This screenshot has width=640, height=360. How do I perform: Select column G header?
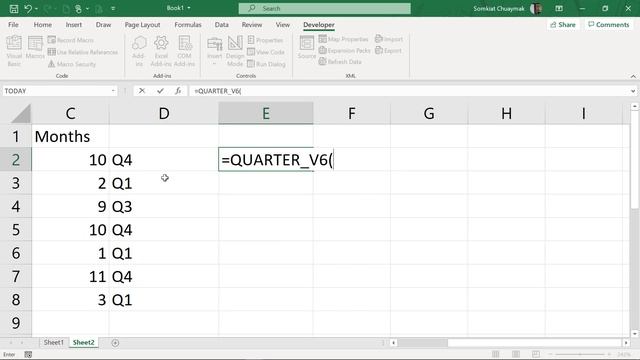click(429, 113)
